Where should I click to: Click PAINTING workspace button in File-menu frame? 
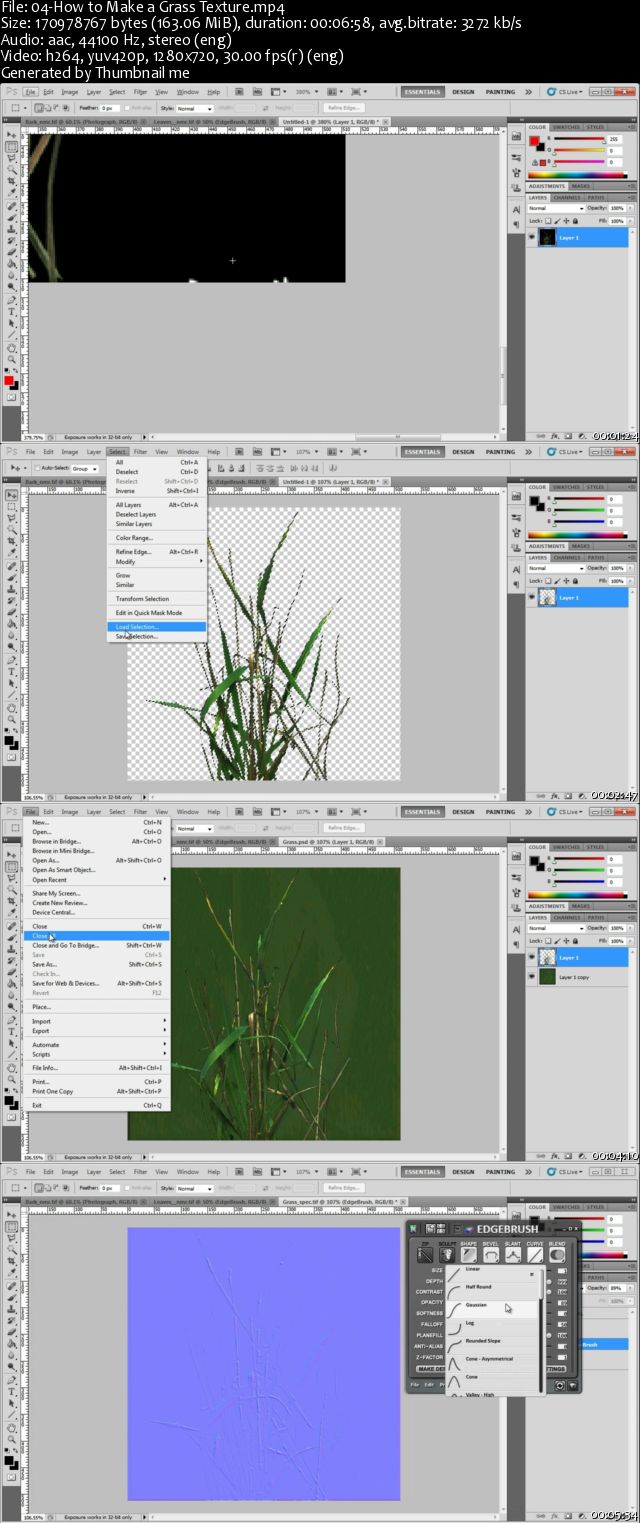coord(500,811)
